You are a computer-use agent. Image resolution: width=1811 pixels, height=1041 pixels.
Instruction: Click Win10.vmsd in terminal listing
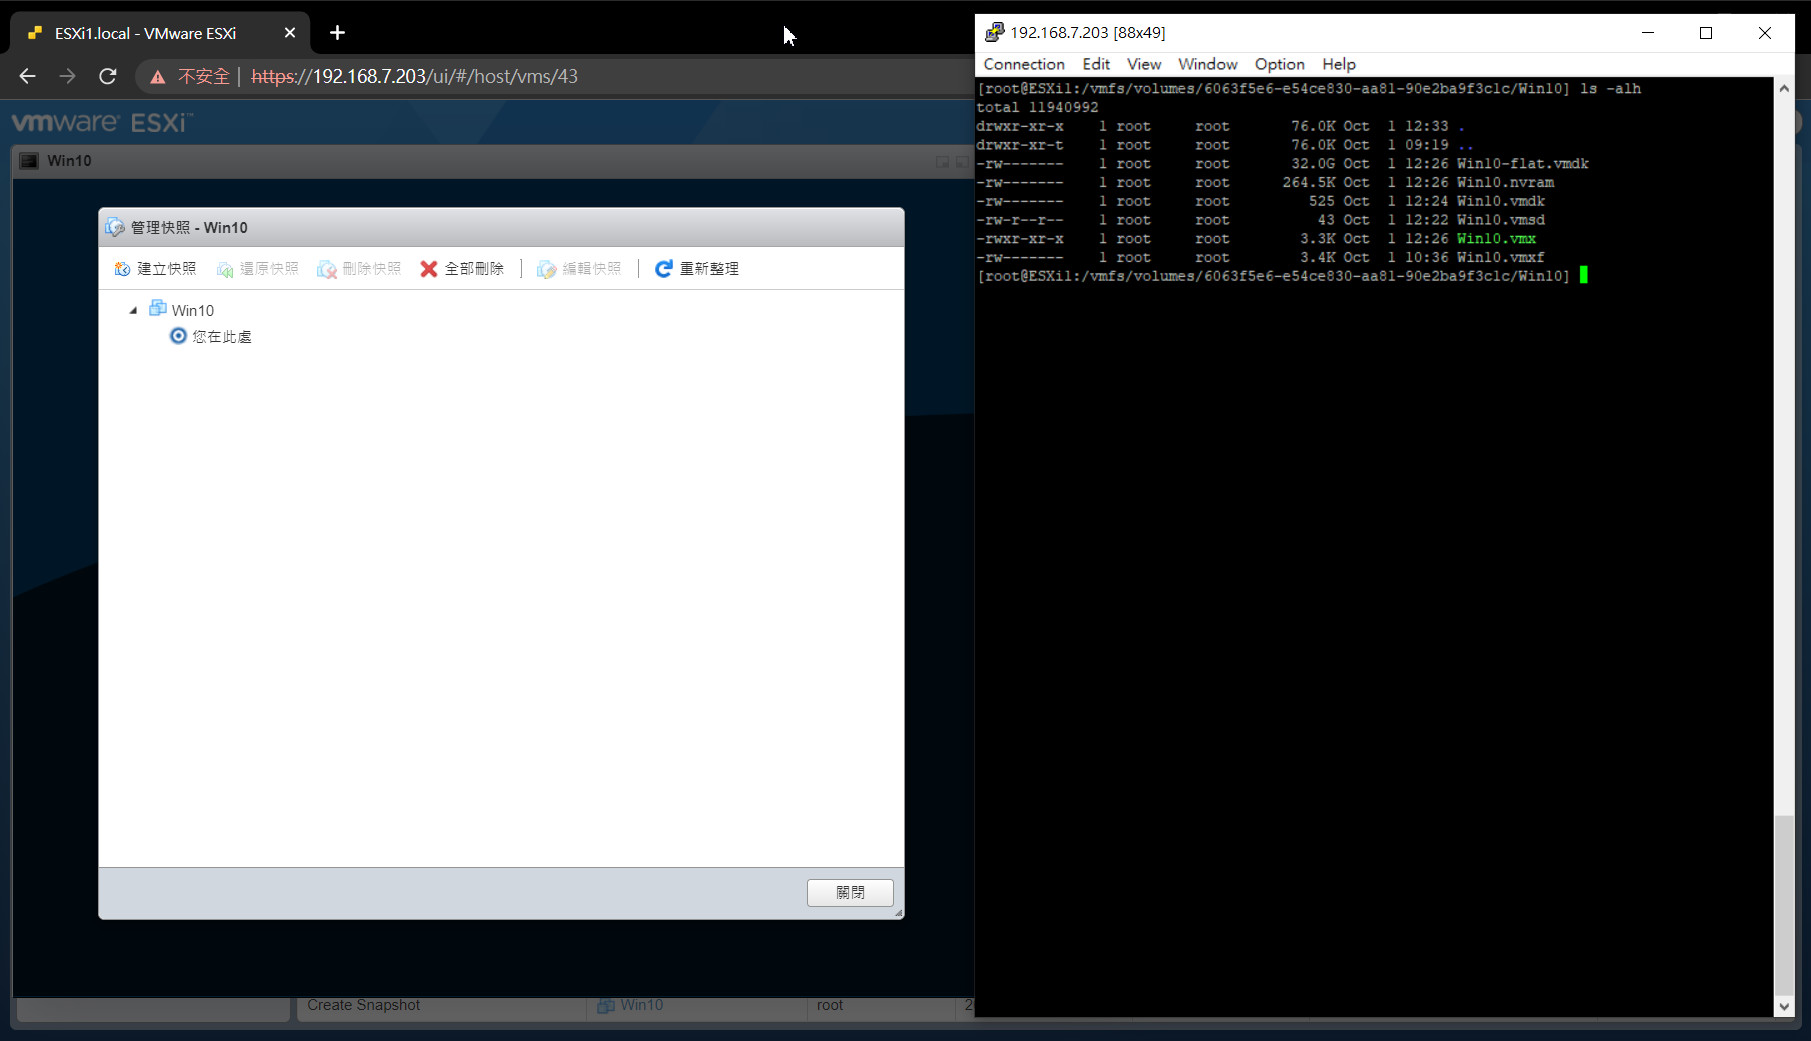click(1500, 220)
